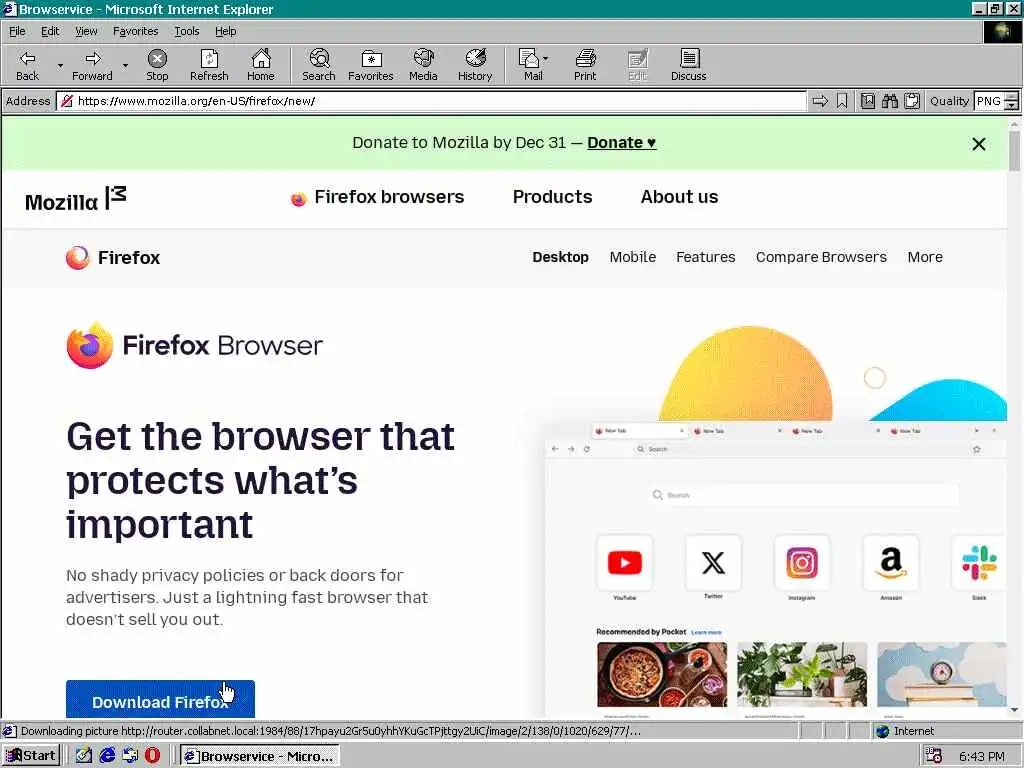The width and height of the screenshot is (1024, 768).
Task: Open the Features link
Action: 705,257
